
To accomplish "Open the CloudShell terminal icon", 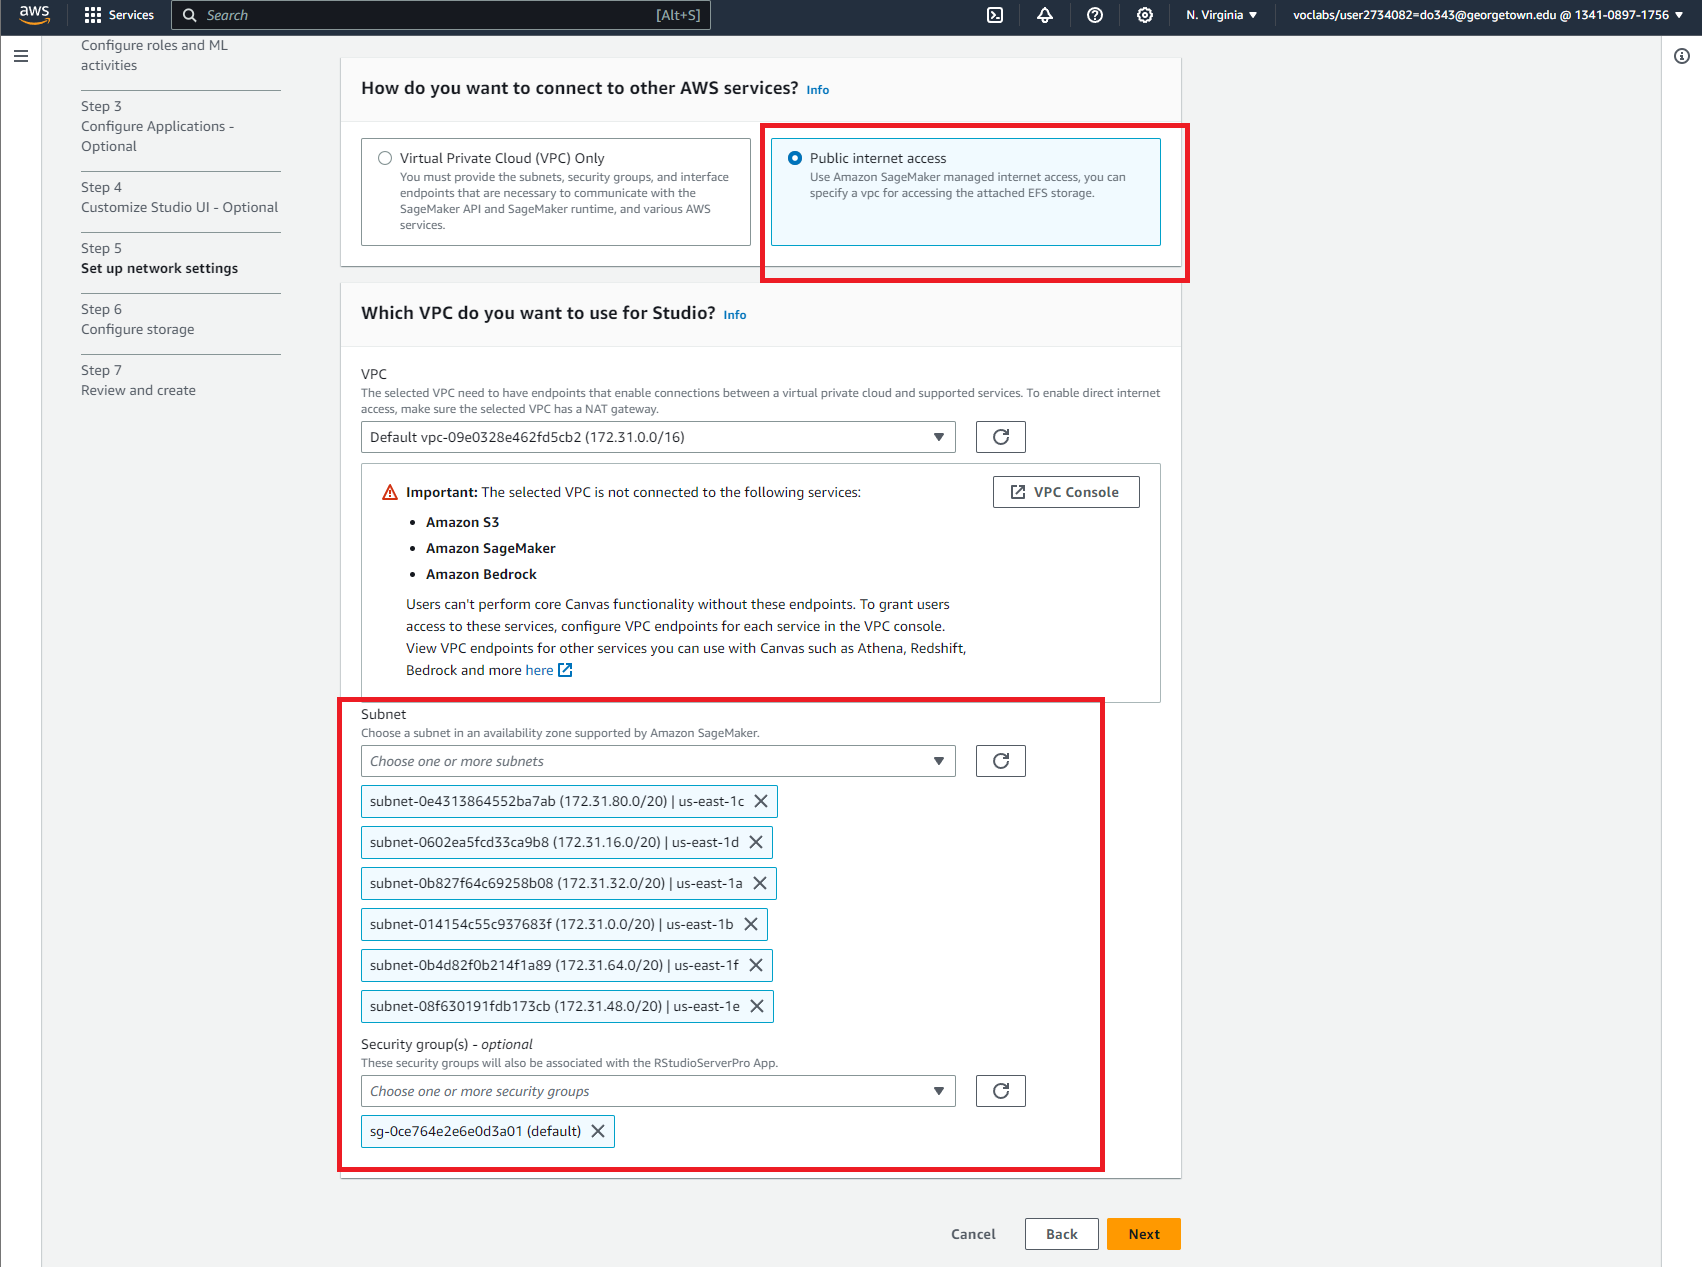I will click(x=995, y=15).
